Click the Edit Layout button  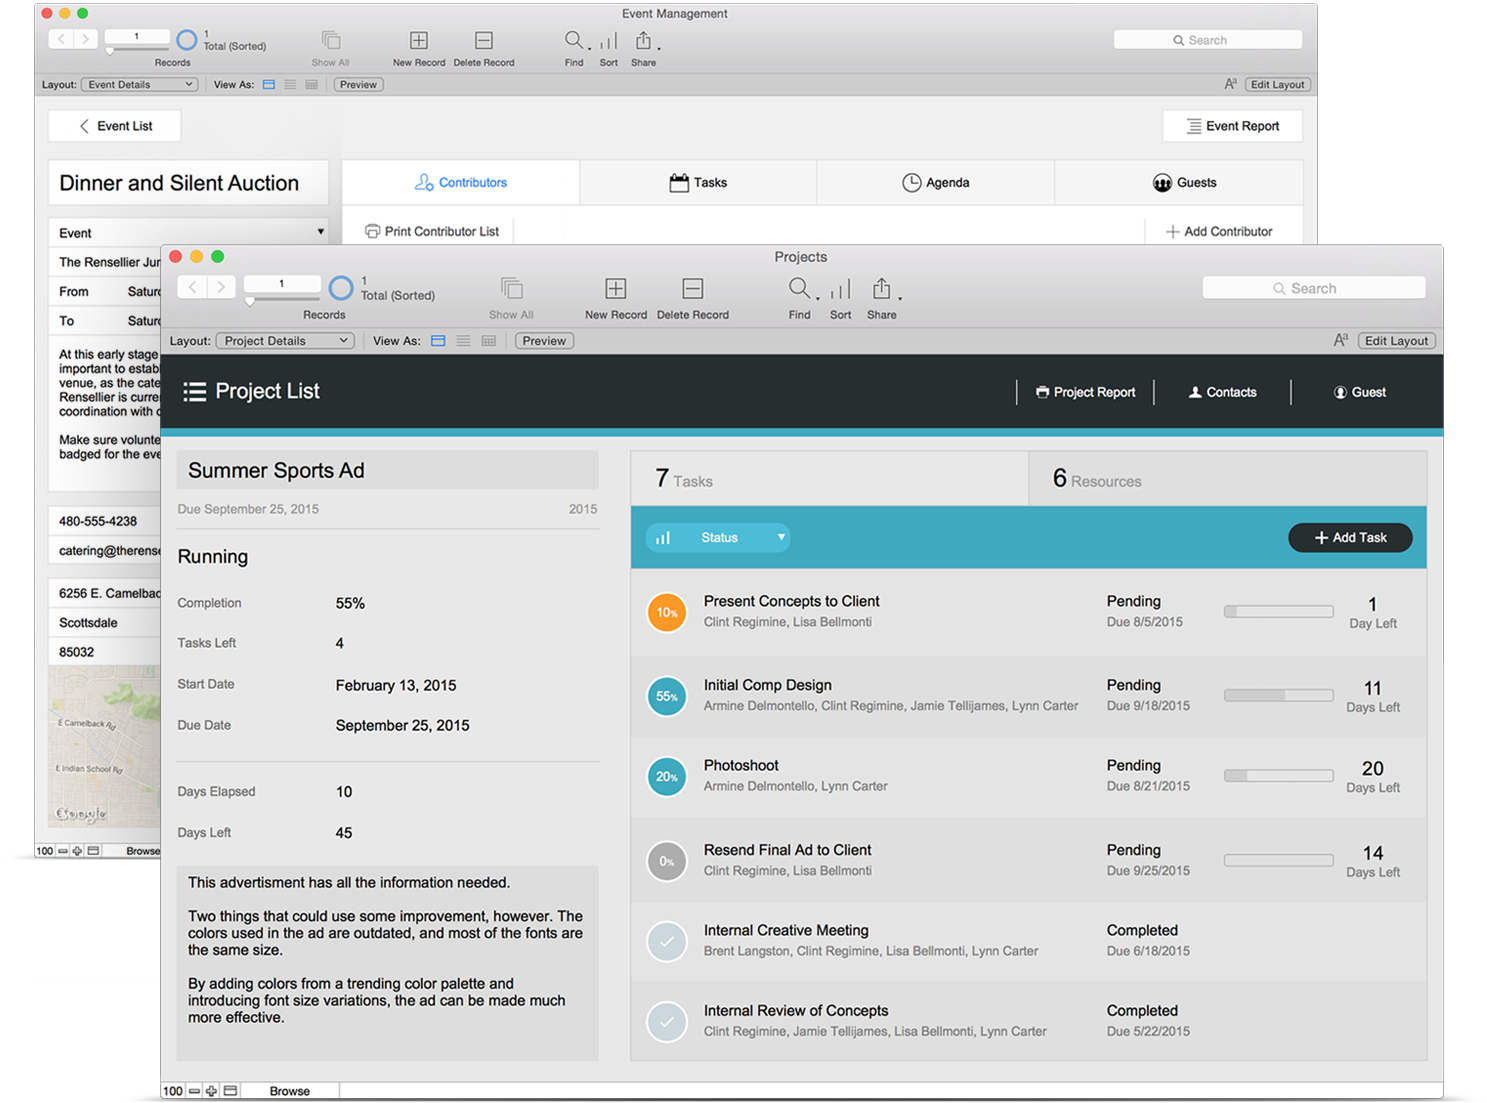click(x=1396, y=340)
